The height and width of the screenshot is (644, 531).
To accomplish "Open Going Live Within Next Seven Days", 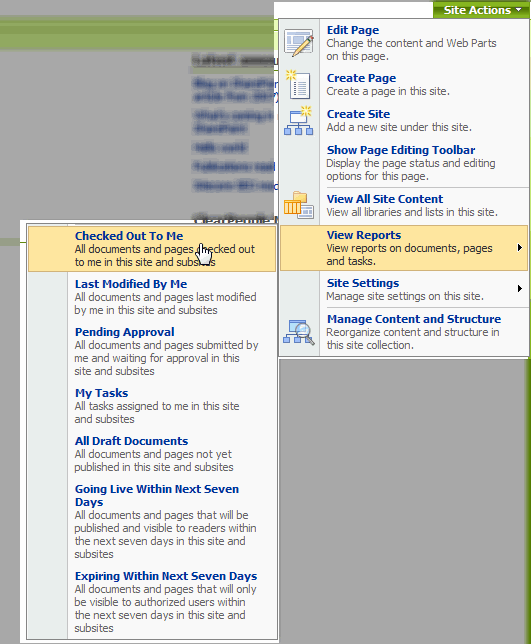I will (152, 521).
